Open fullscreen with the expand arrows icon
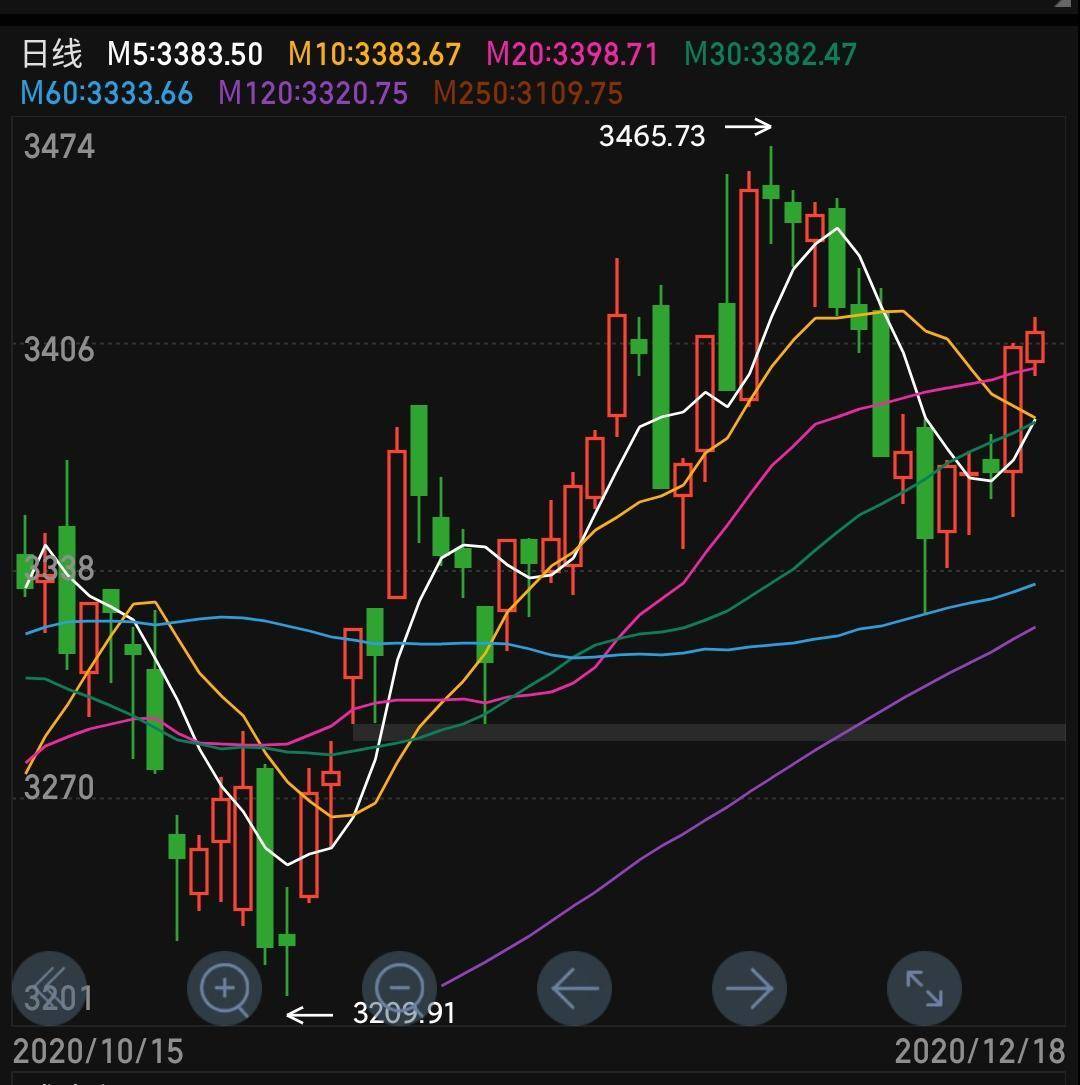Image resolution: width=1080 pixels, height=1085 pixels. click(924, 988)
